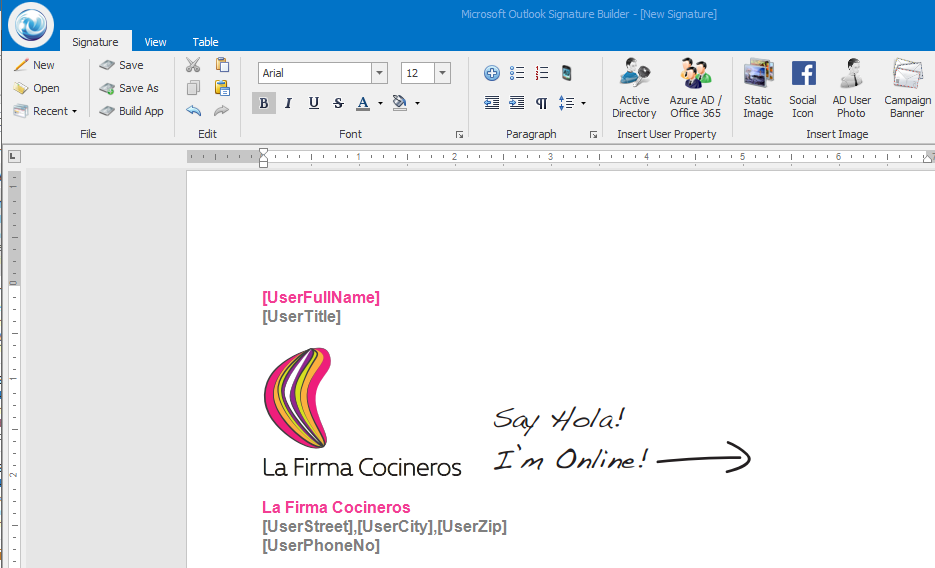Click the [UserStreet] placeholder
Screen dimensions: 935x568
308,526
